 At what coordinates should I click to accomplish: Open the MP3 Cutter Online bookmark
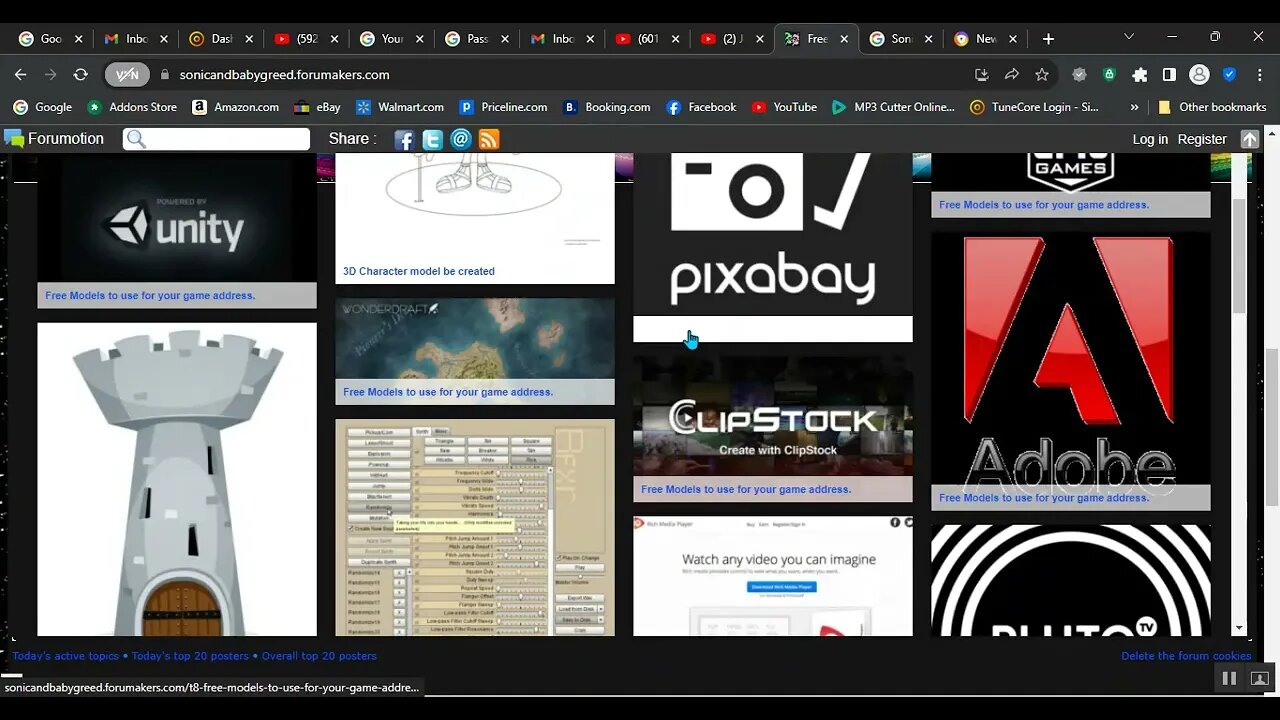[x=893, y=107]
